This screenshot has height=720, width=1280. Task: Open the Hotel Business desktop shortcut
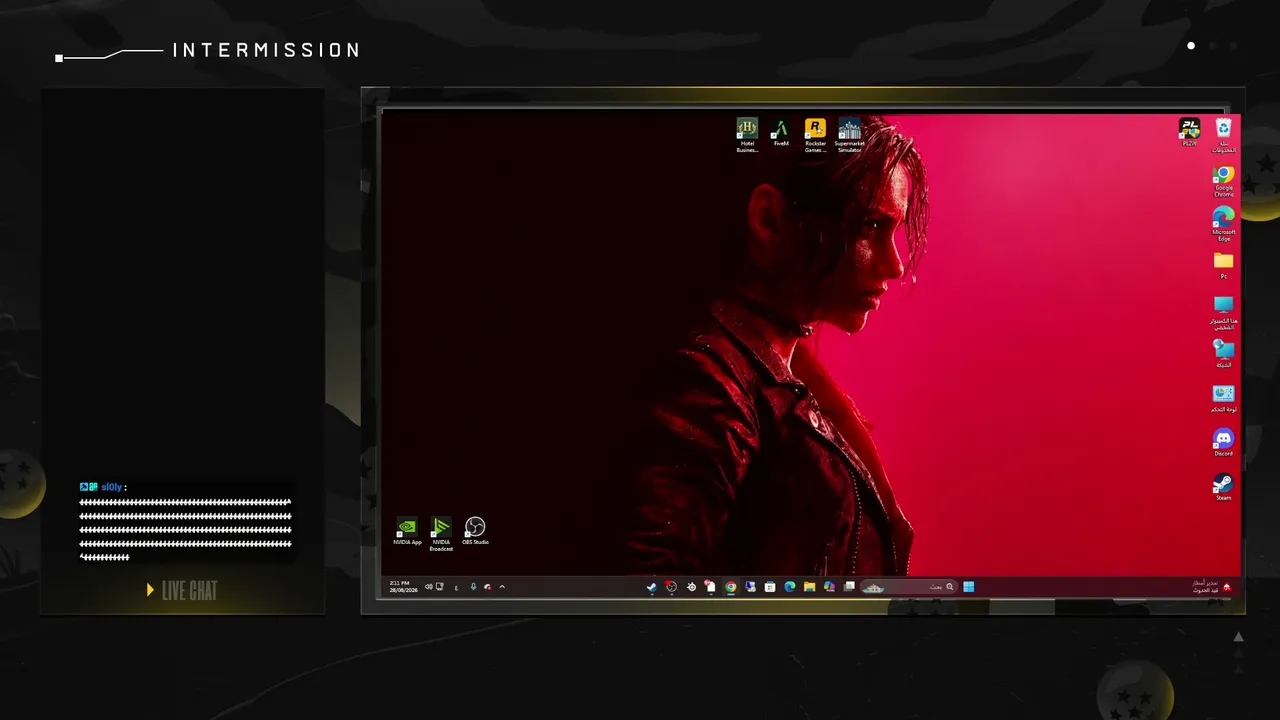747,135
